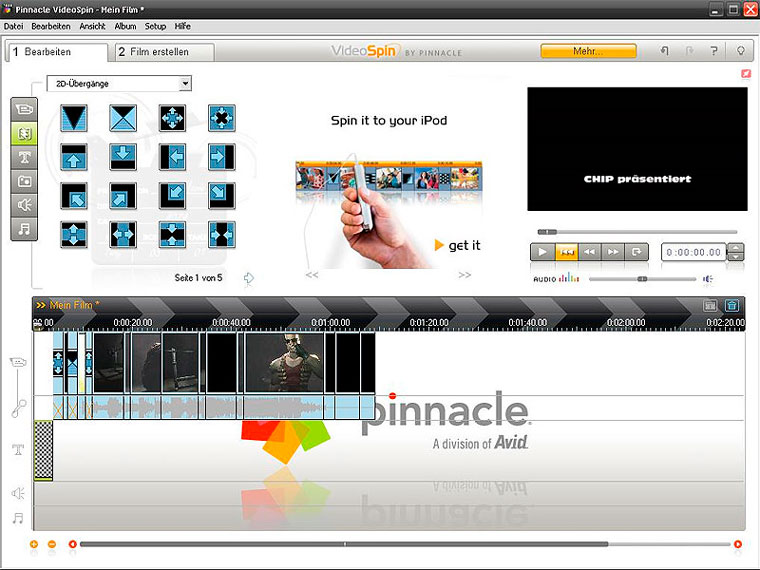Click the lightbulb tips icon
The image size is (760, 570).
[741, 50]
